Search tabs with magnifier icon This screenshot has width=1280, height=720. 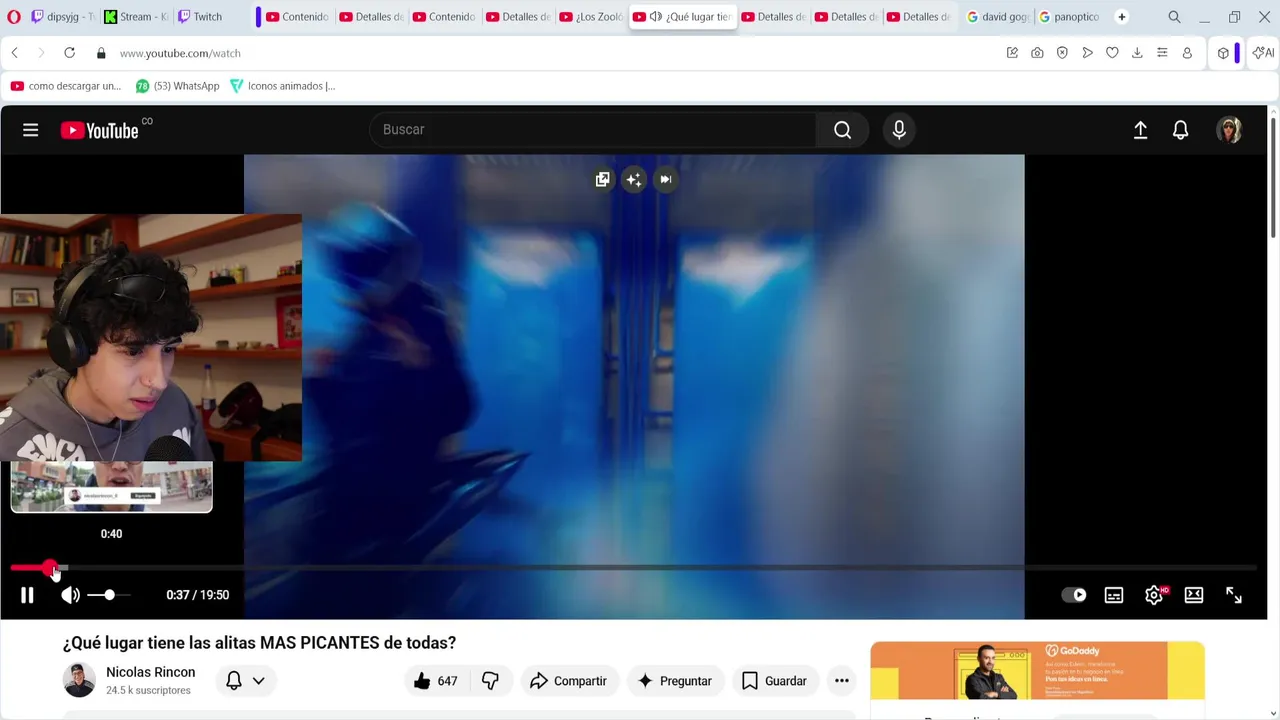(1174, 17)
